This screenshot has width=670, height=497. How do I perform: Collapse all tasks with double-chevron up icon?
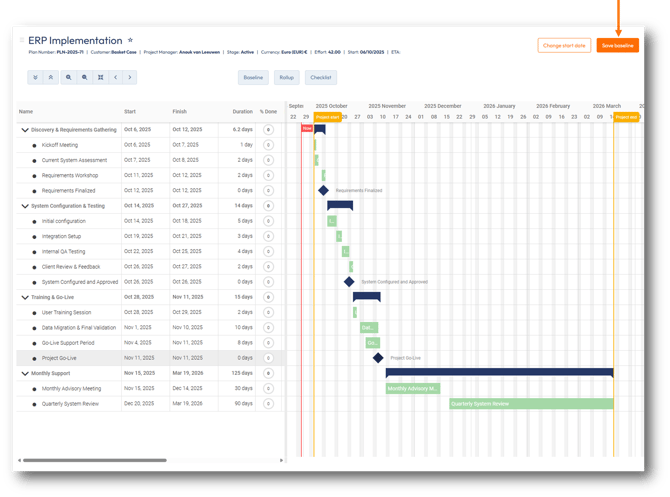click(51, 77)
